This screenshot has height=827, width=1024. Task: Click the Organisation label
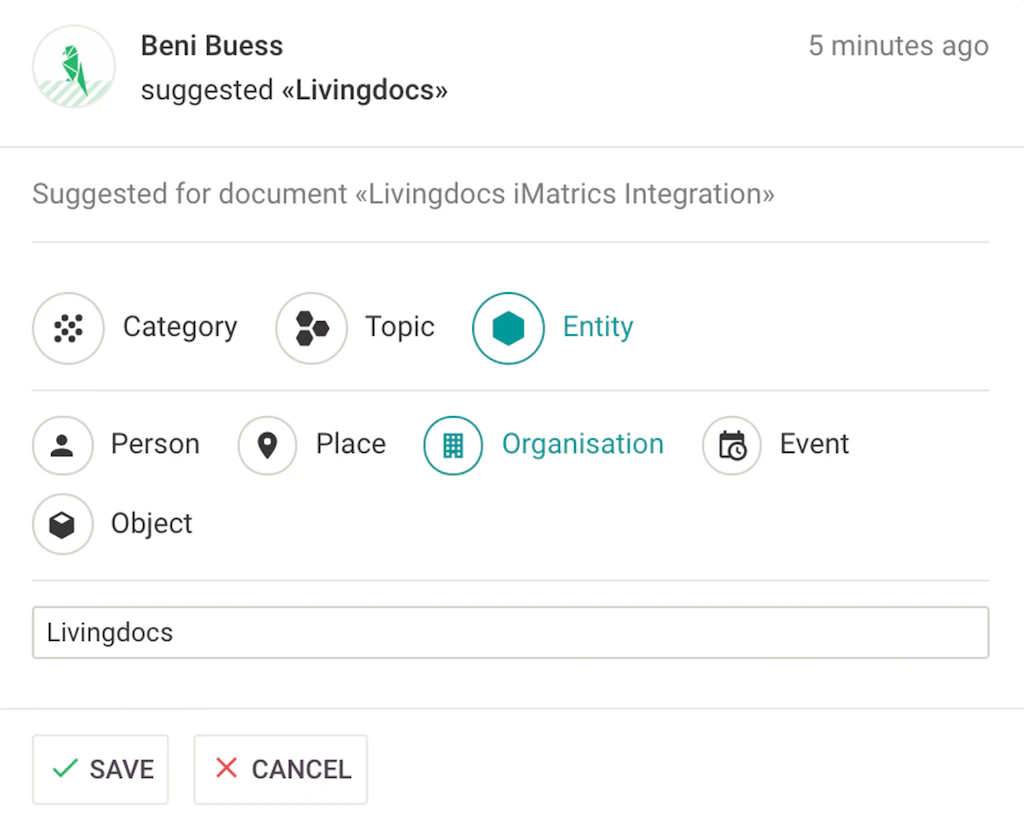[x=583, y=444]
